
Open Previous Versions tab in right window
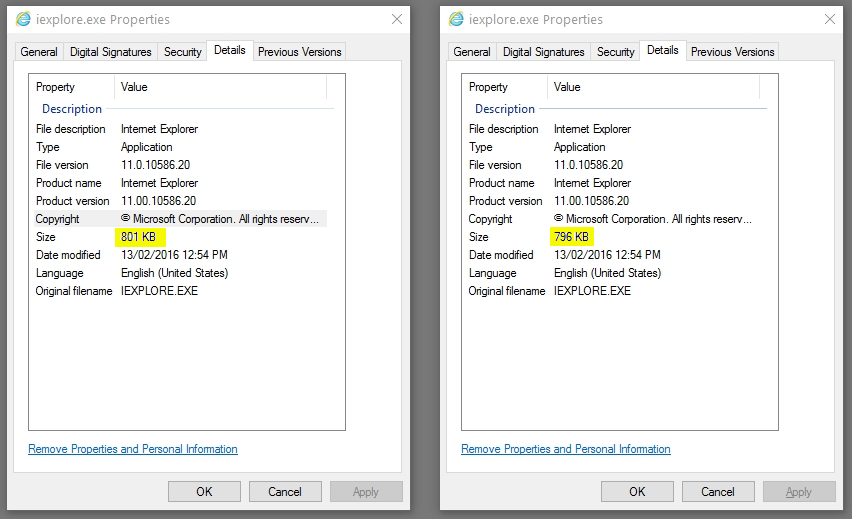point(732,52)
